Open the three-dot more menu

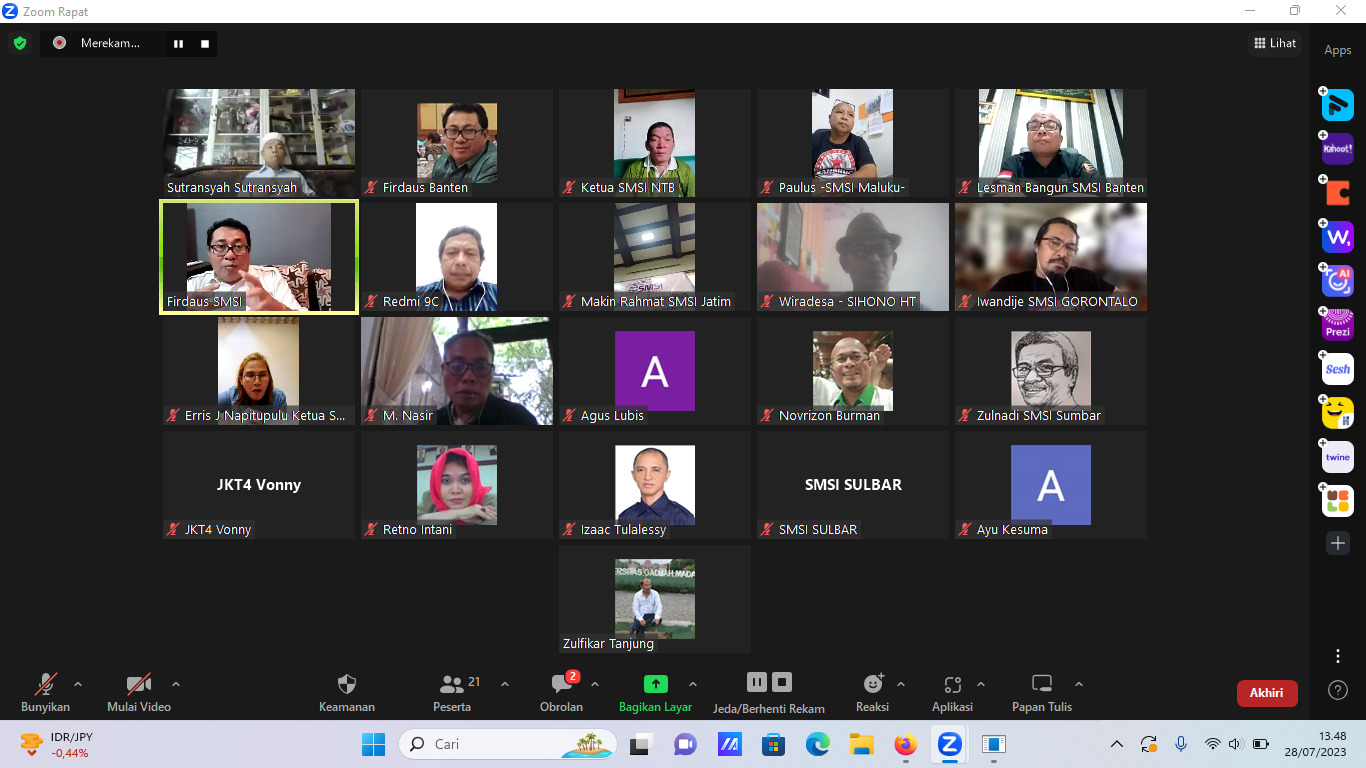tap(1337, 657)
